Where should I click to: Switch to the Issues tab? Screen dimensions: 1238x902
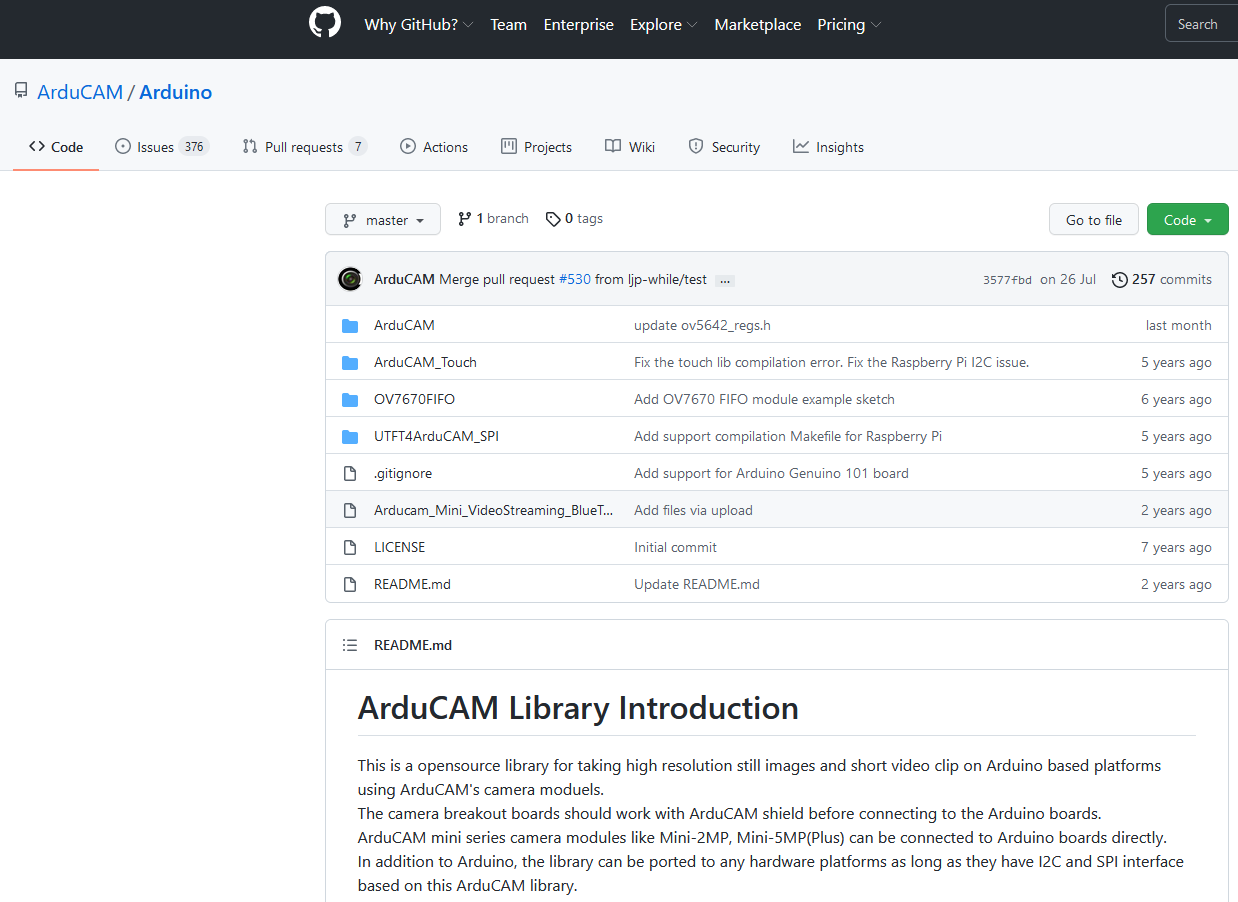tap(161, 147)
